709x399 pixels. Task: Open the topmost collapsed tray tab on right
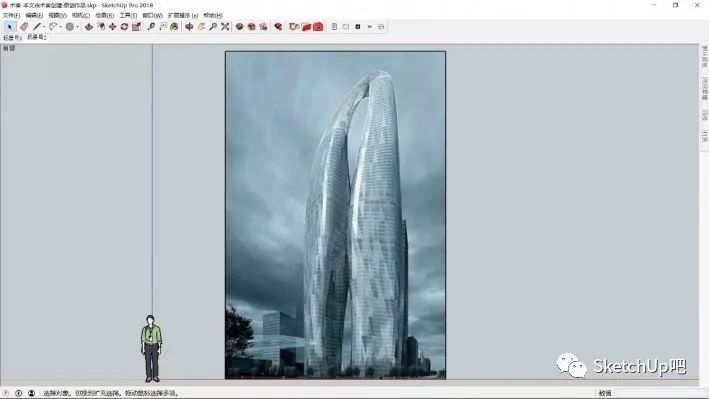[x=704, y=57]
